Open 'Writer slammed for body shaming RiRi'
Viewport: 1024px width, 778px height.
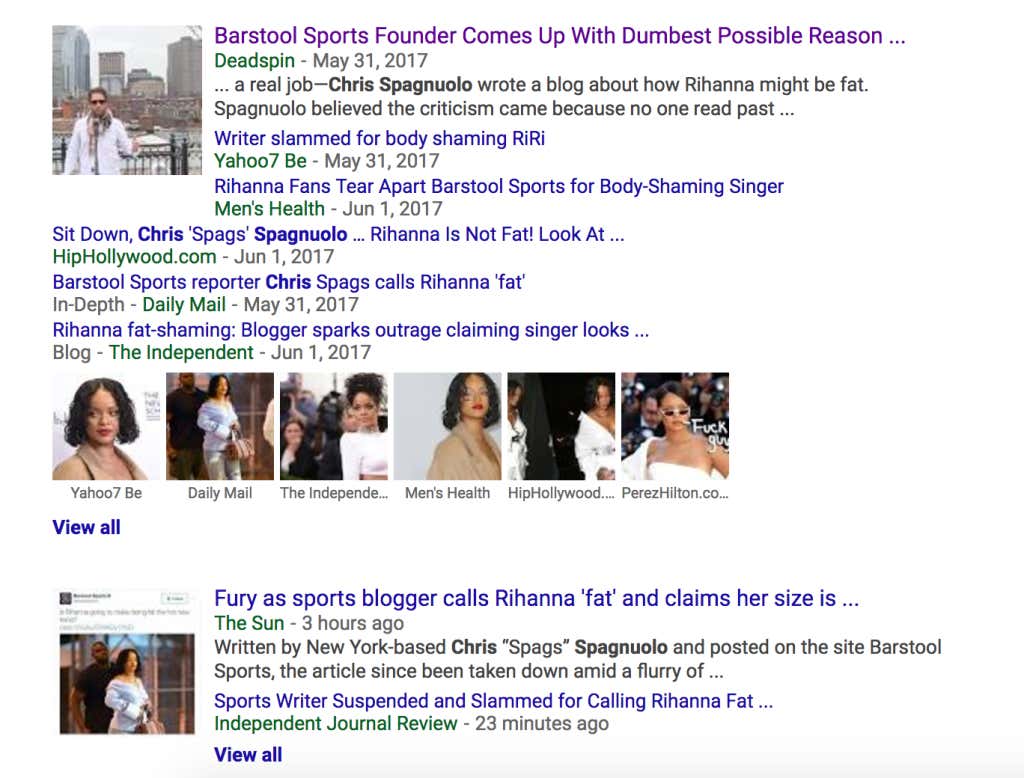click(x=379, y=138)
